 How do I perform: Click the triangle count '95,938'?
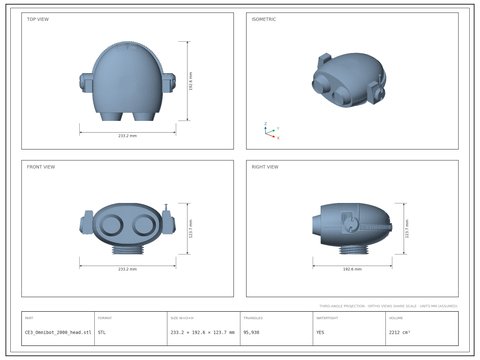(251, 332)
